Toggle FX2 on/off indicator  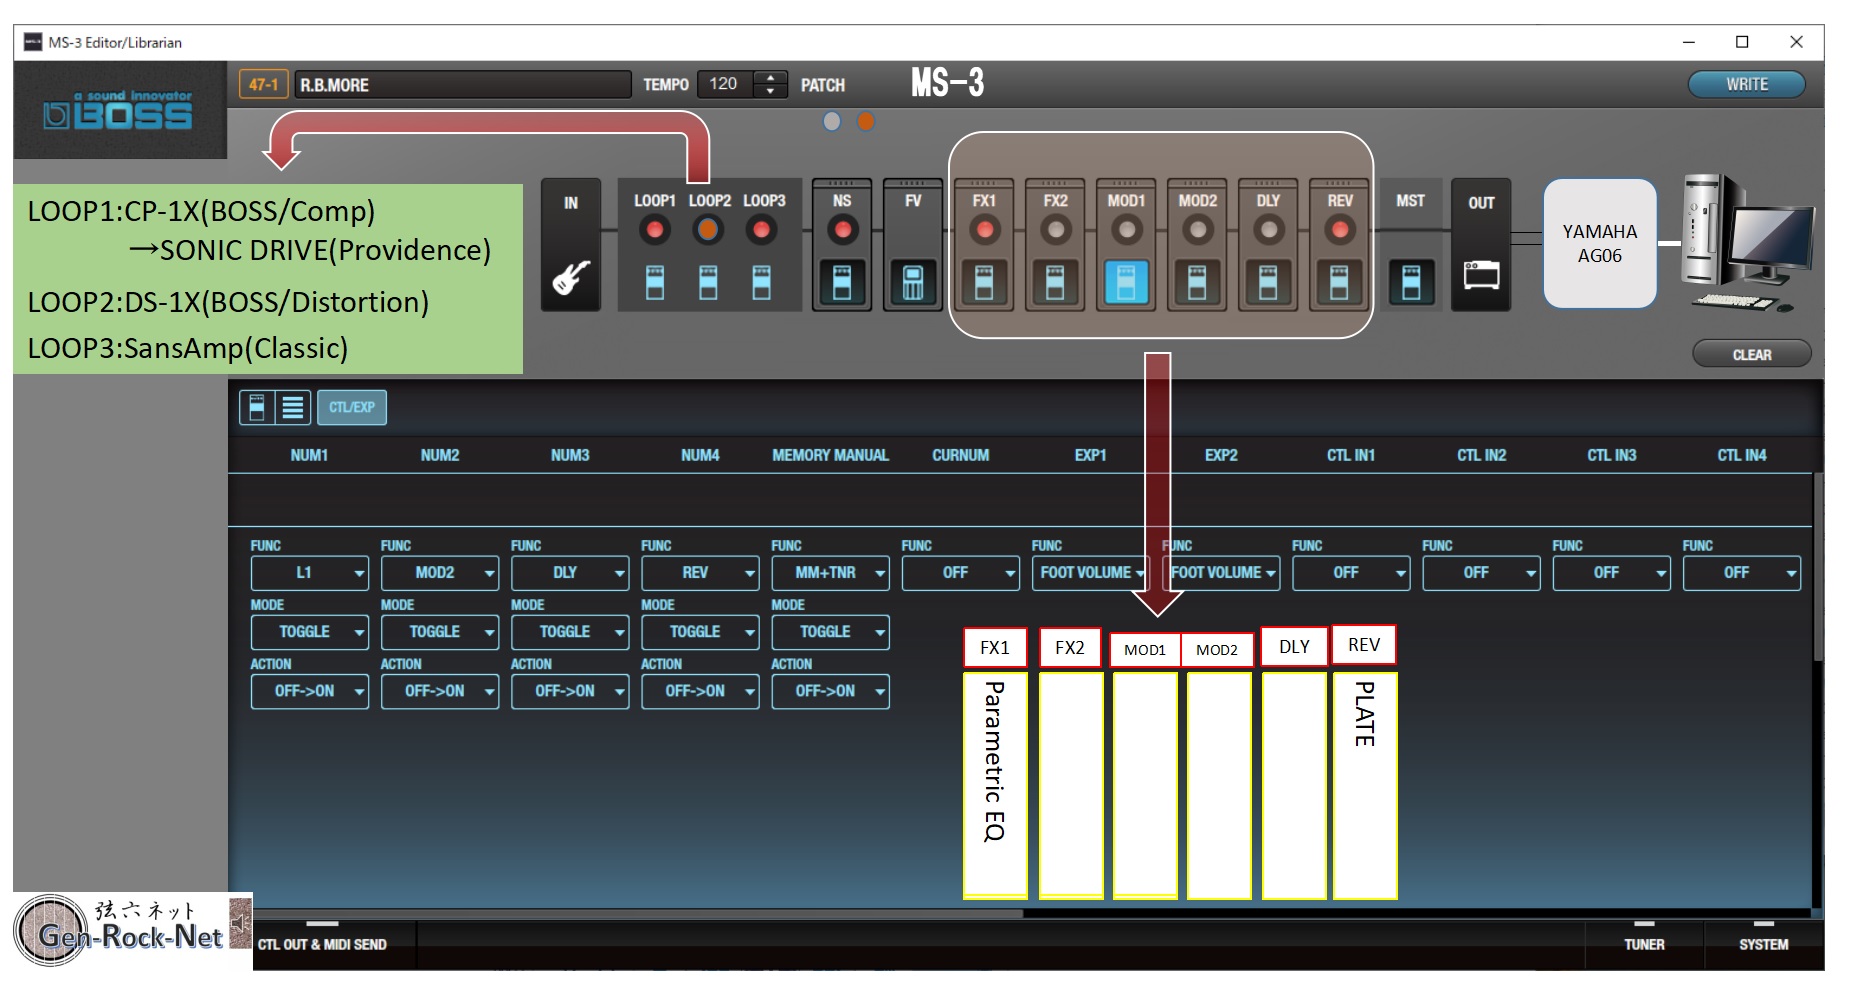point(1055,231)
